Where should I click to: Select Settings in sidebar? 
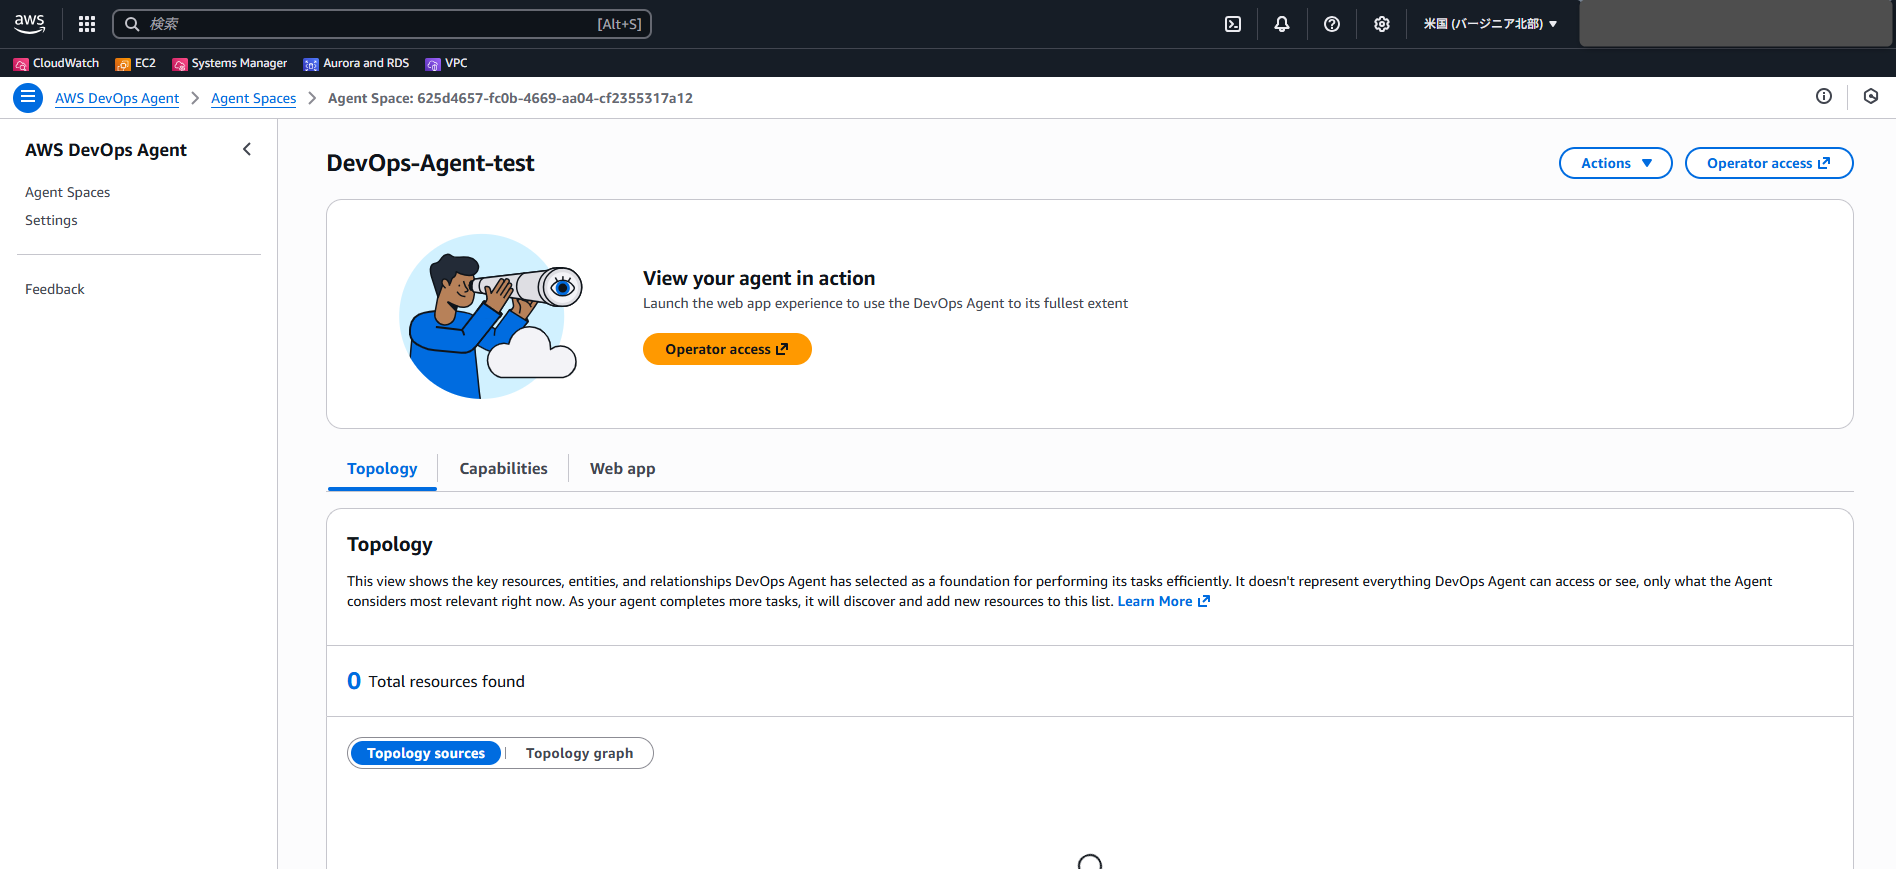pos(51,220)
